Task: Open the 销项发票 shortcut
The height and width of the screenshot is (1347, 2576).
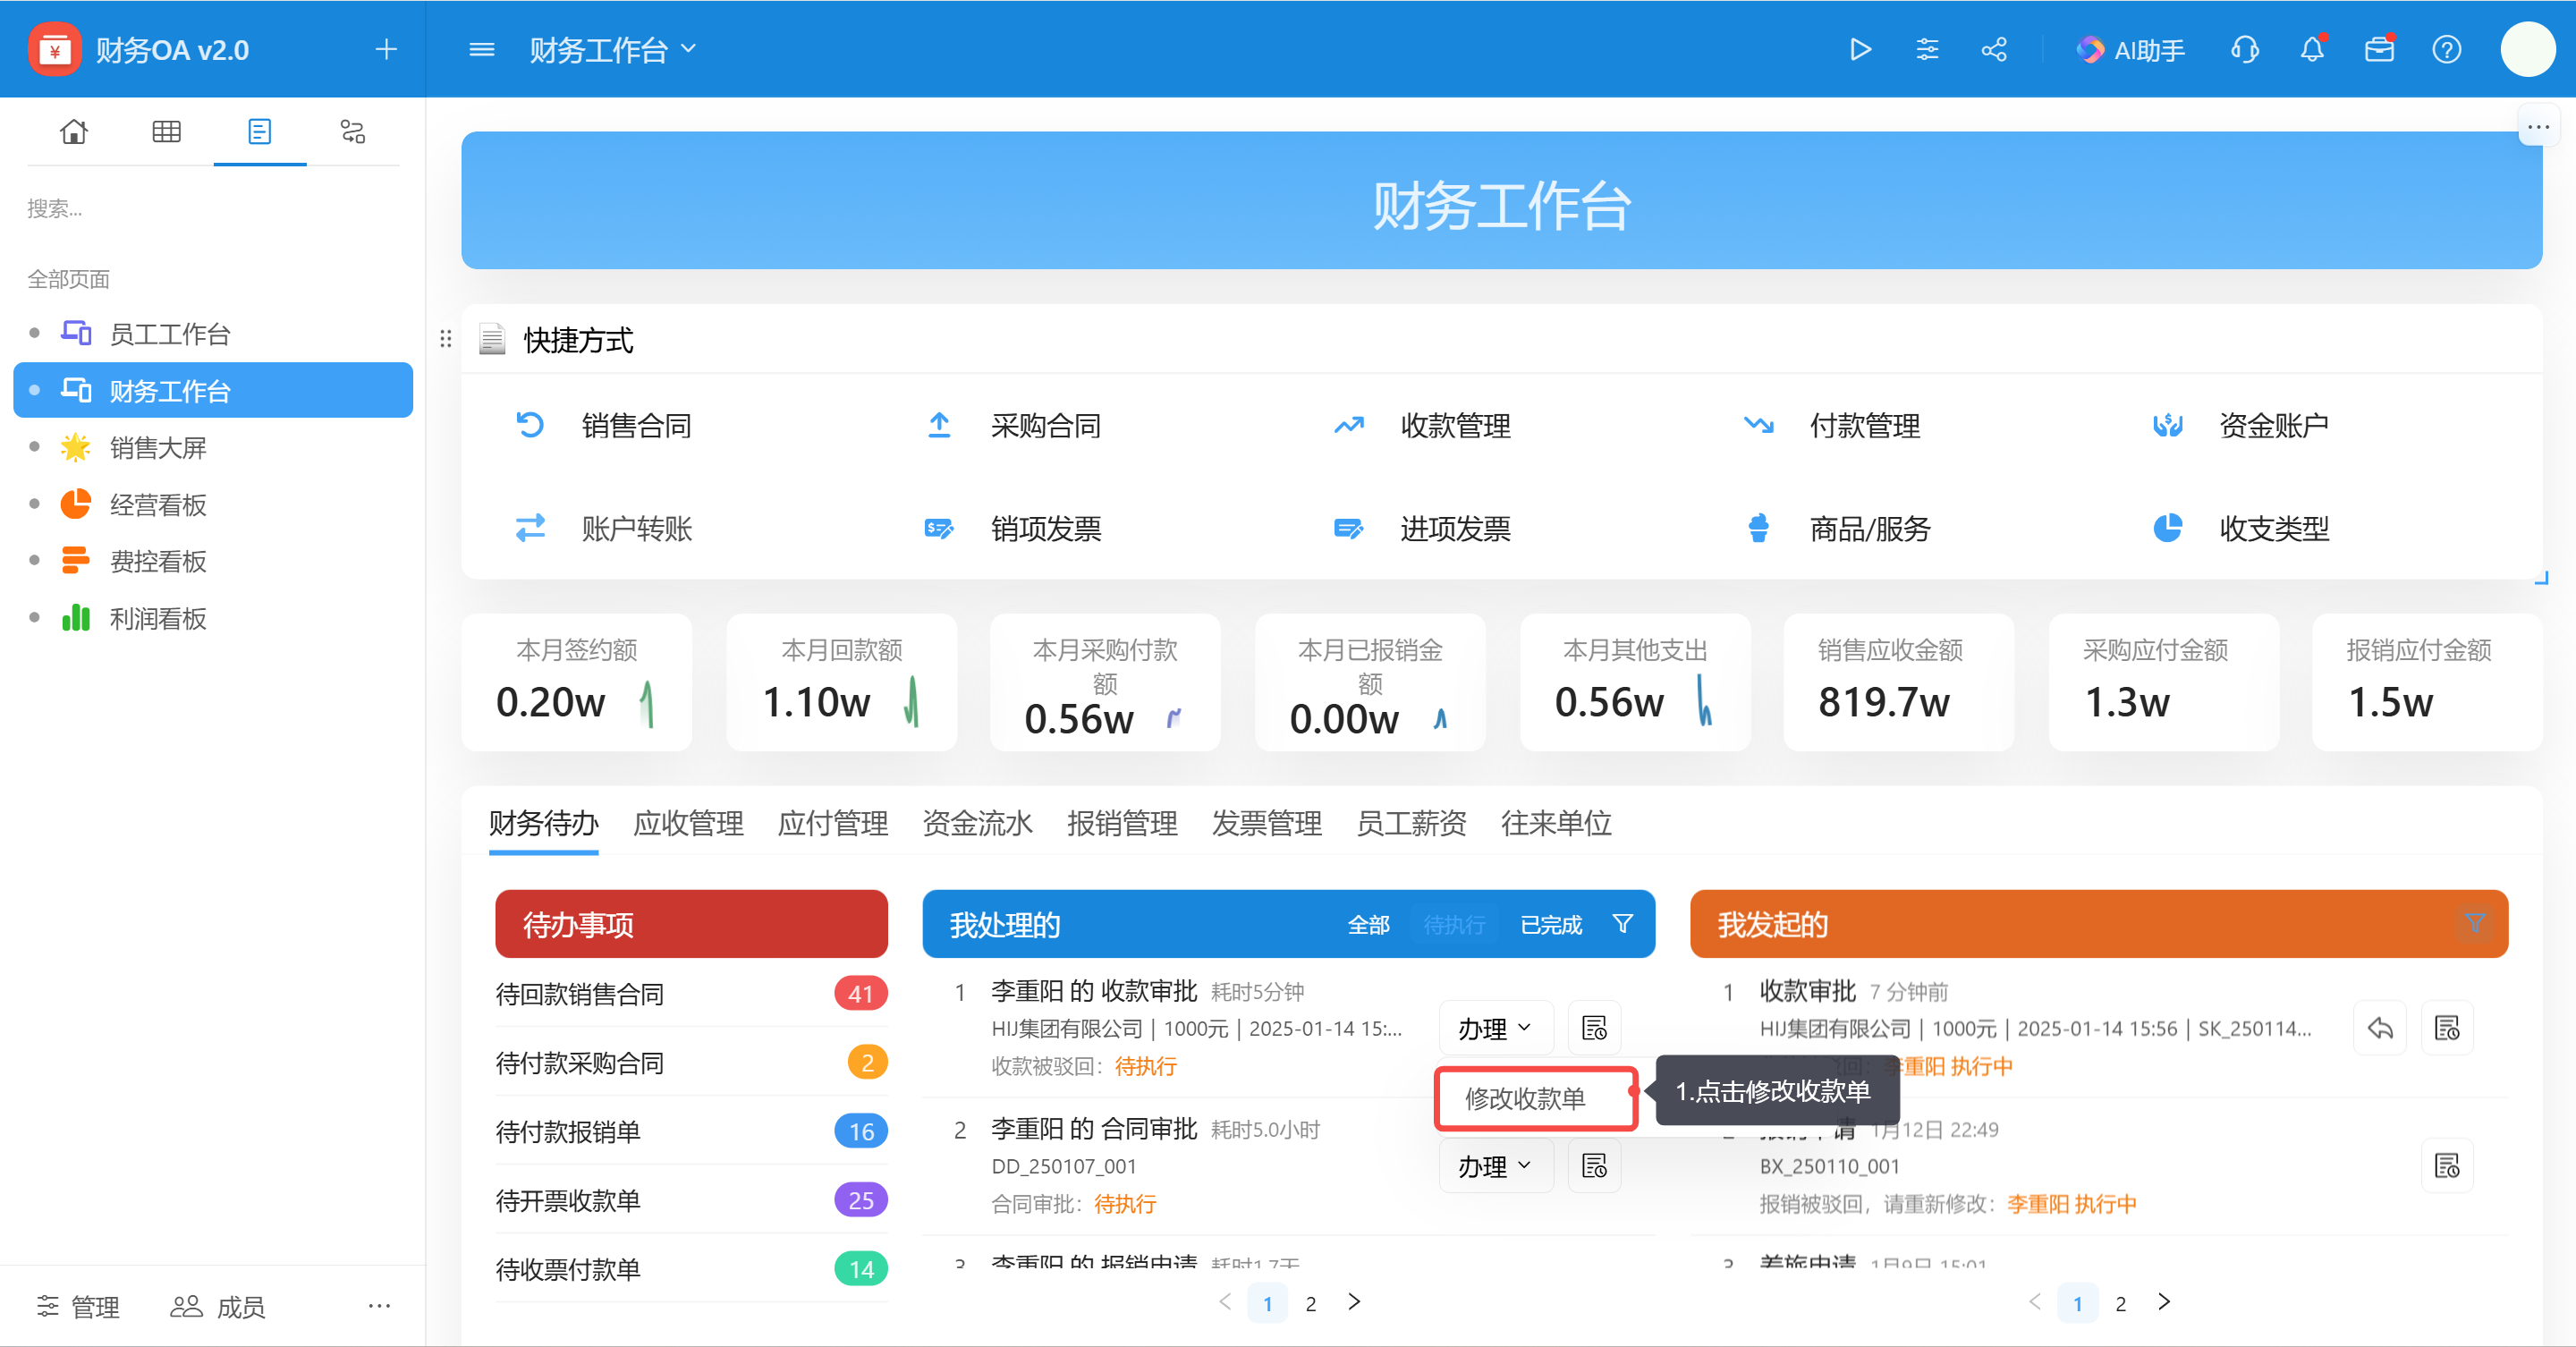Action: 1012,528
